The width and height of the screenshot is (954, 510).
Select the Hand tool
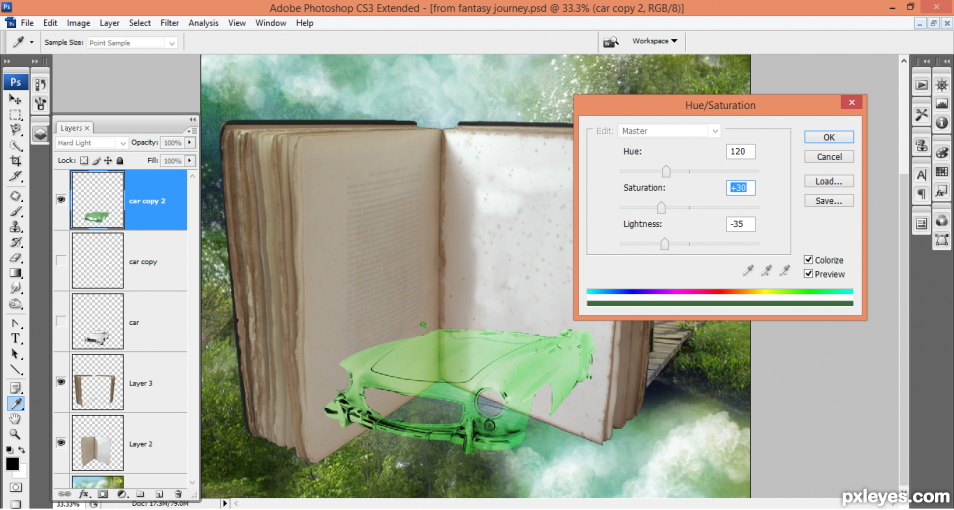[15, 419]
